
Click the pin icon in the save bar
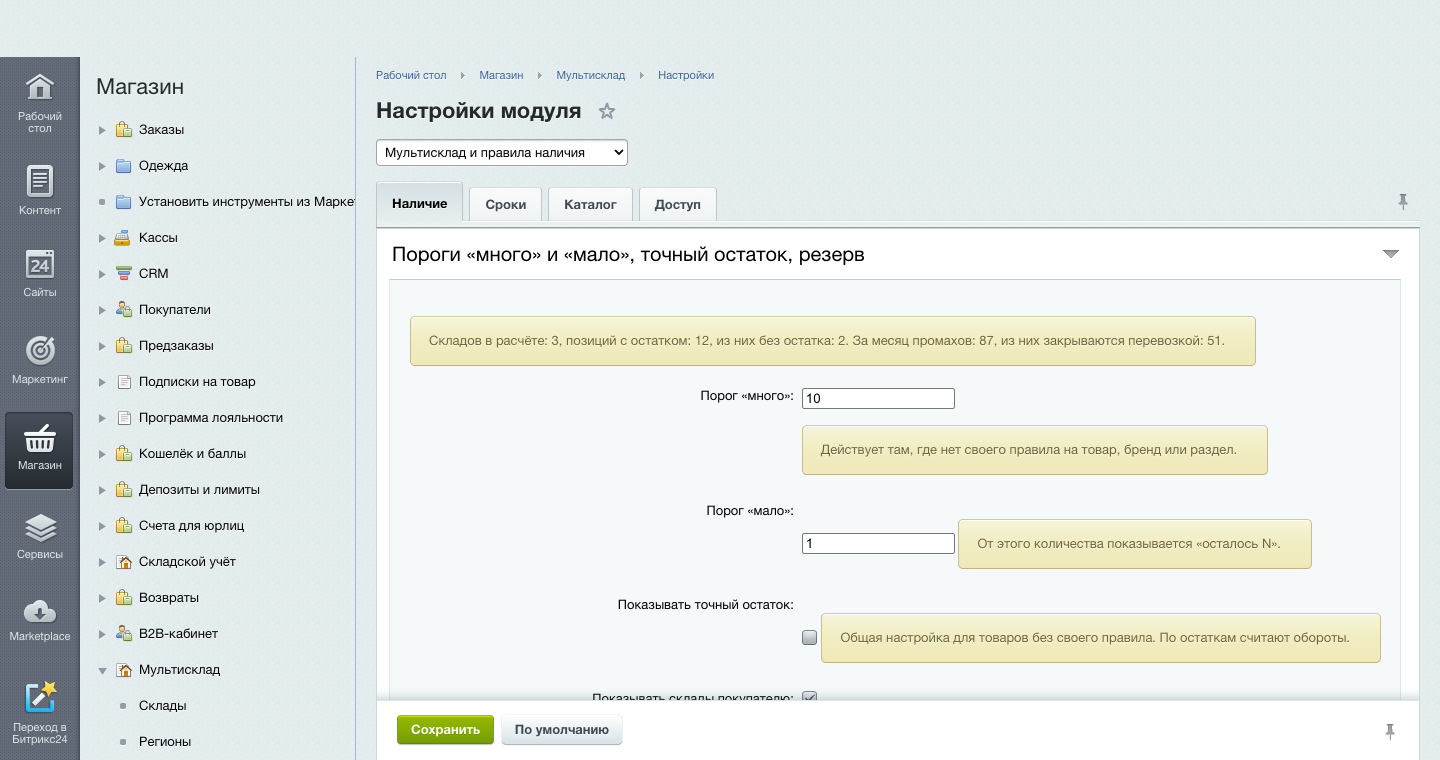point(1390,731)
